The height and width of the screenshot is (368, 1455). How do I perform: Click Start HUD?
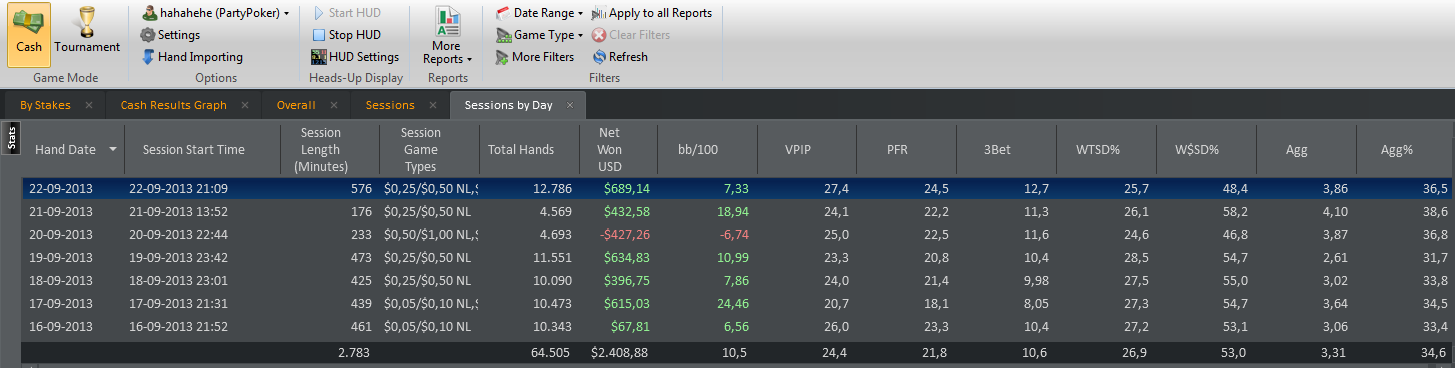(x=346, y=13)
